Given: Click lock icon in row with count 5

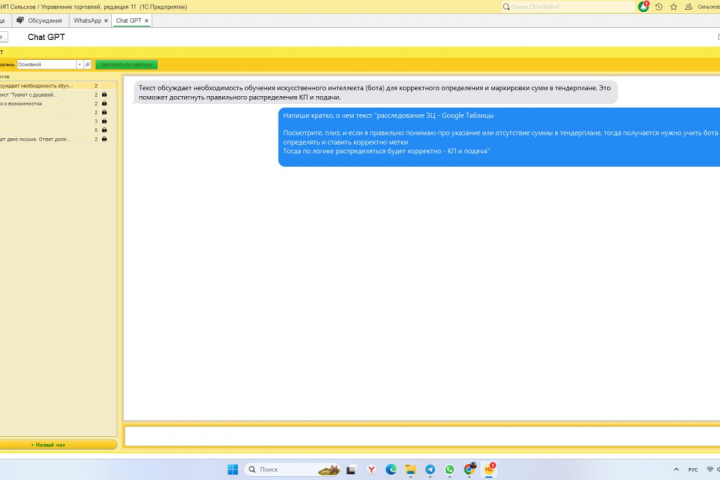Looking at the screenshot, I should tap(104, 130).
